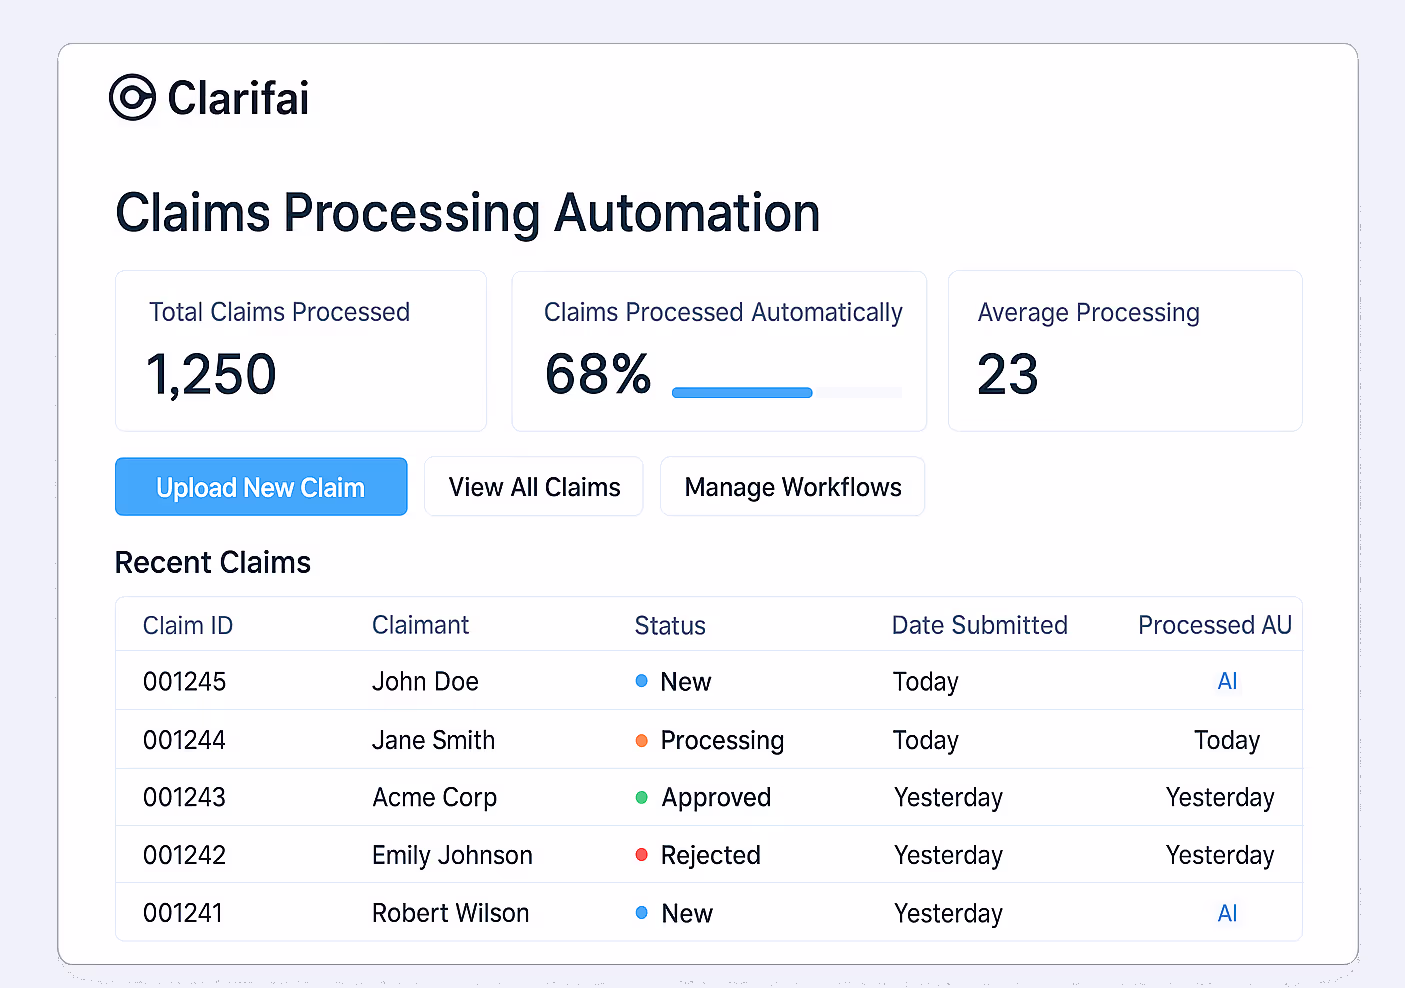Sort by Claimant column header

pos(420,625)
